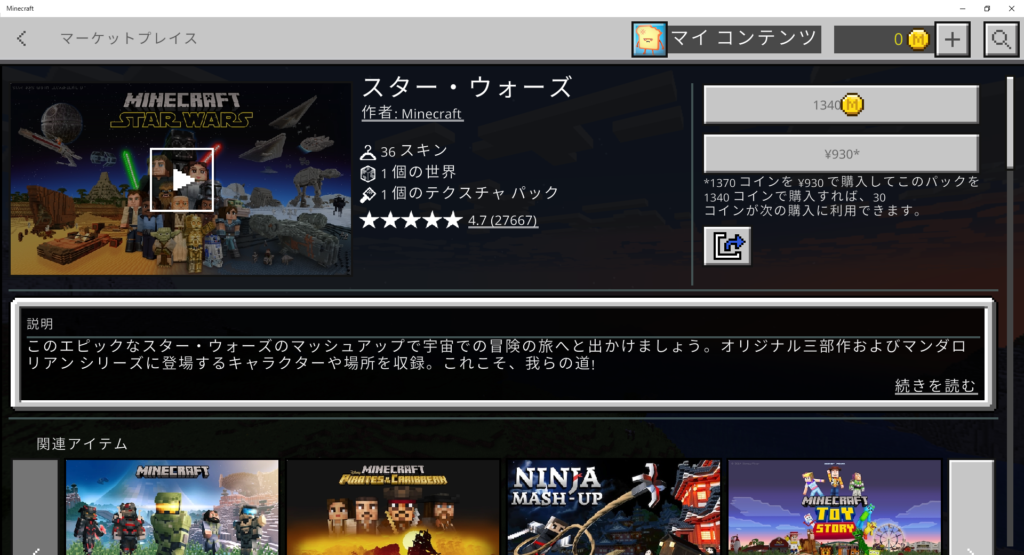Click the world cube icon
This screenshot has width=1024, height=555.
coord(368,173)
